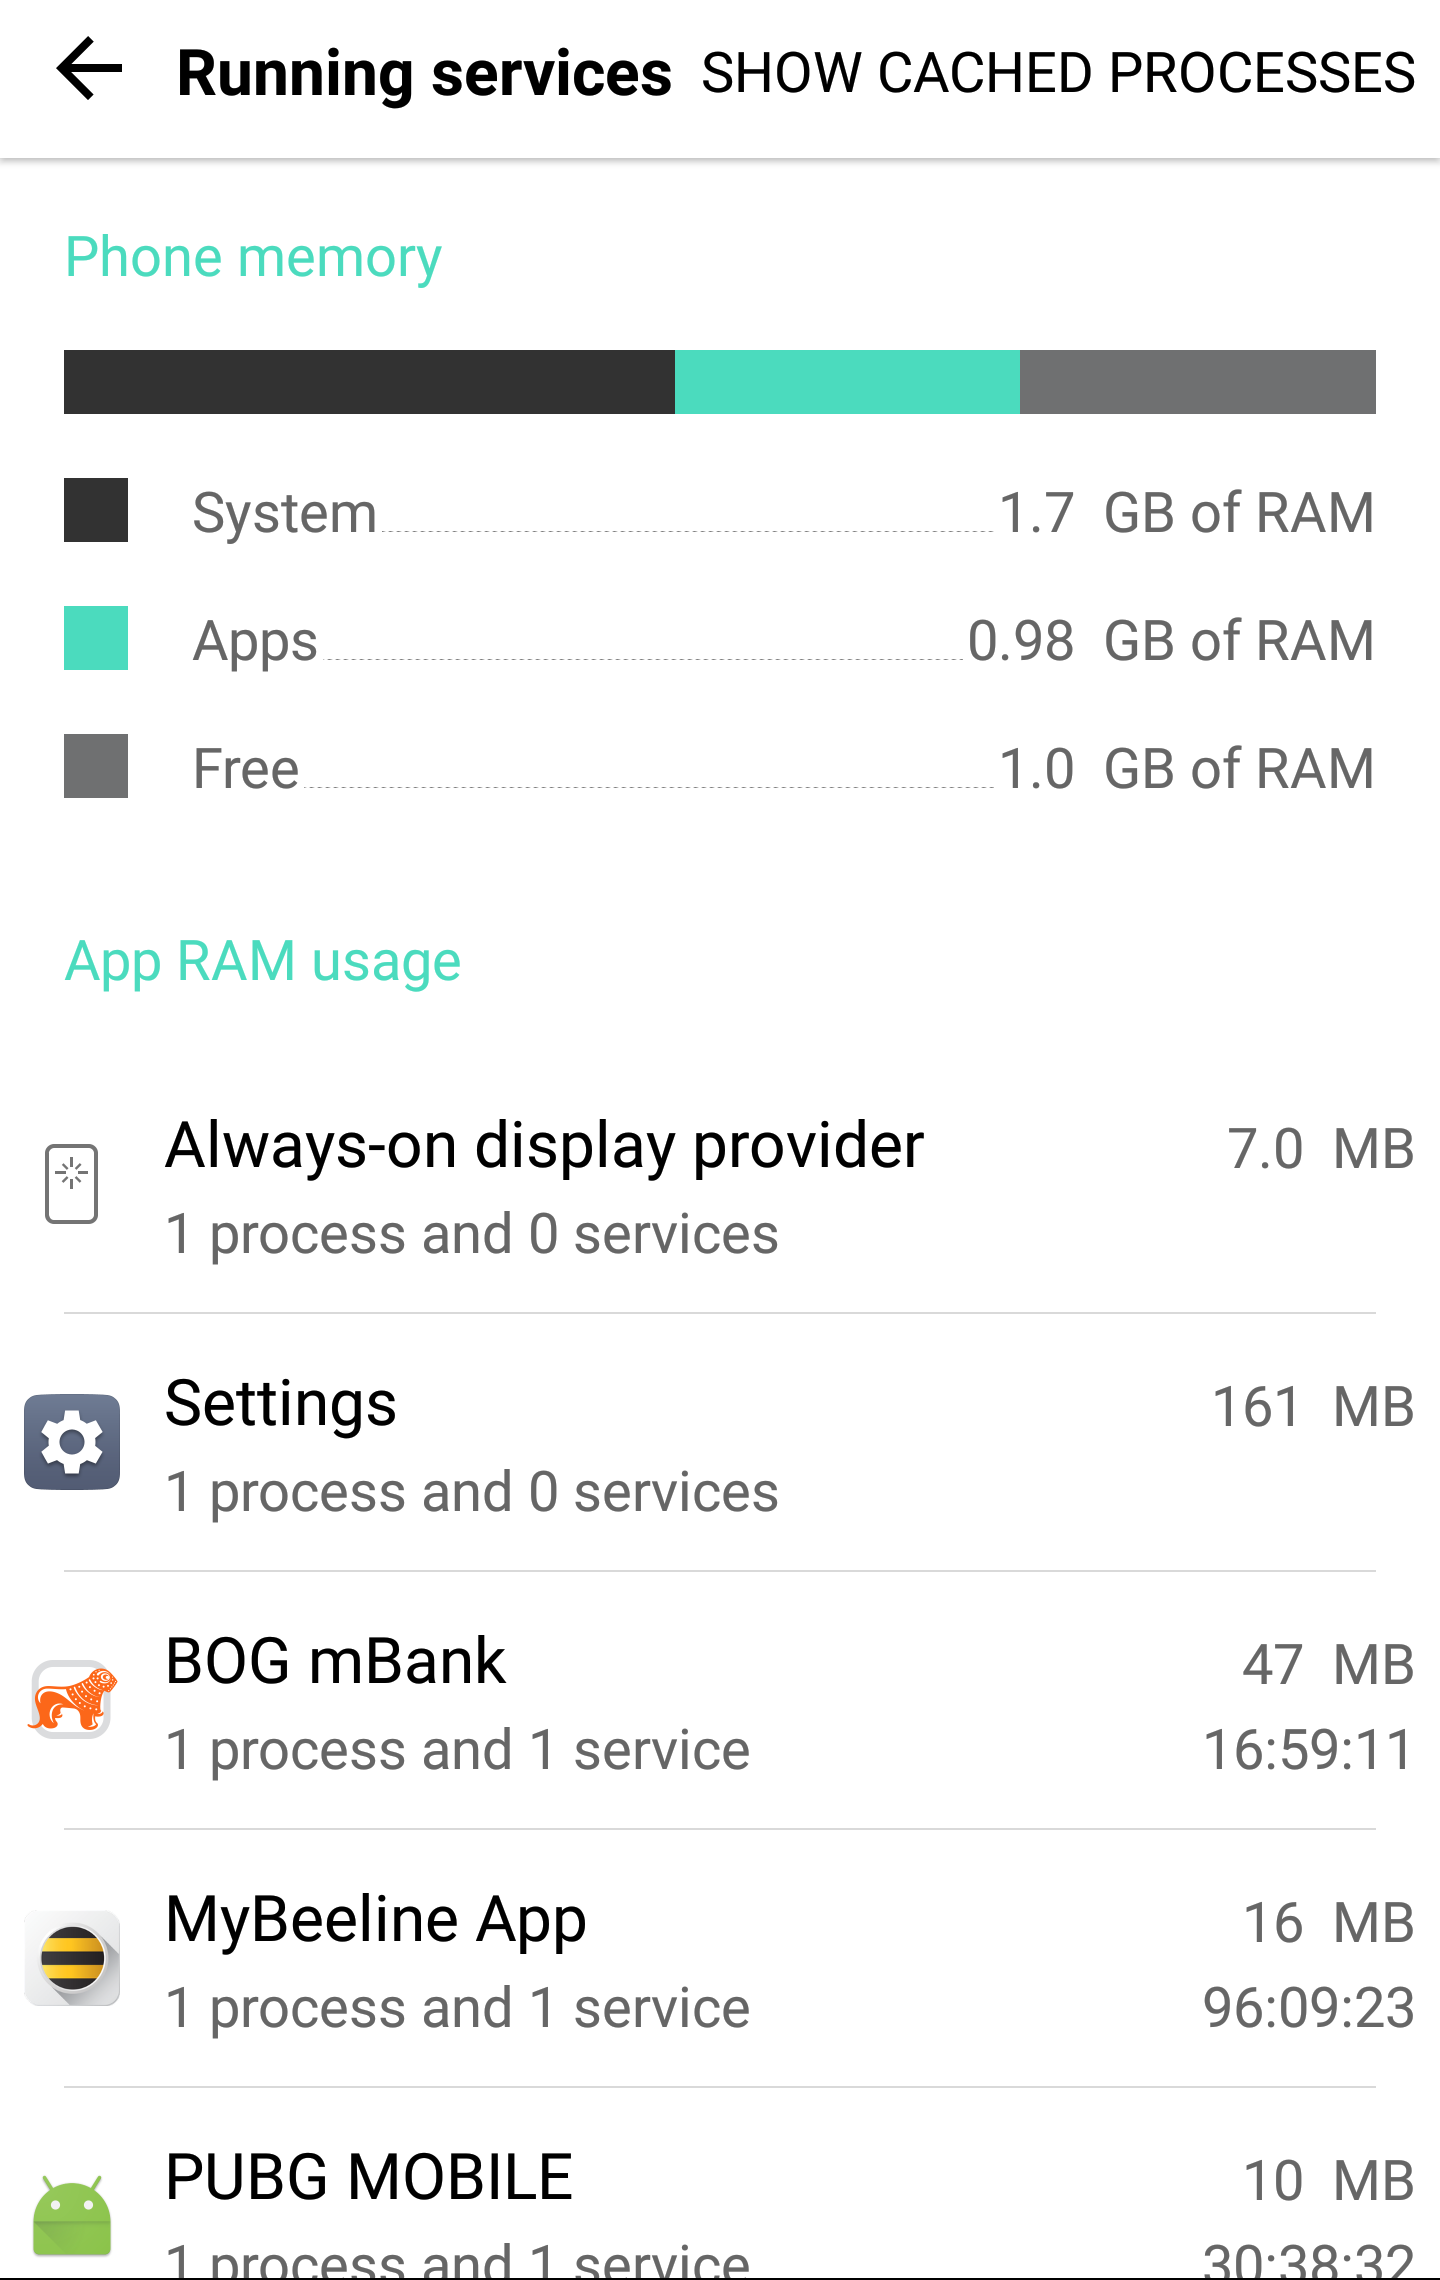Tap the App RAM usage header

pos(263,961)
